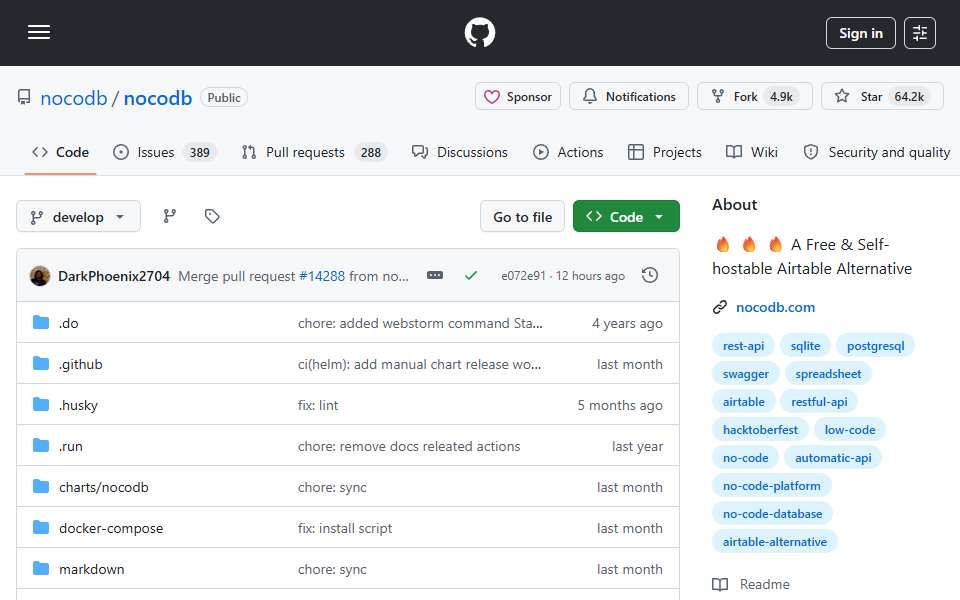960x600 pixels.
Task: Open the appearance settings sliders icon
Action: point(920,33)
